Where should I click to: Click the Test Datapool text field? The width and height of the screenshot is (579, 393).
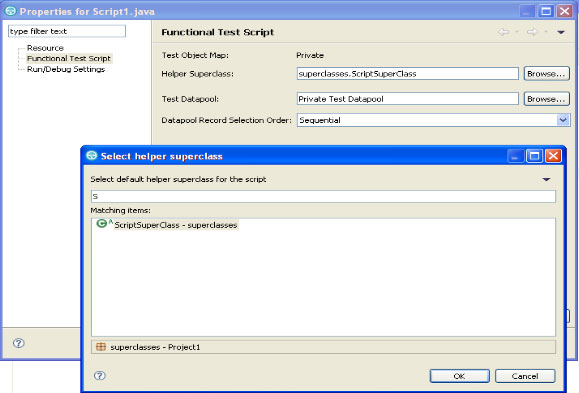(408, 99)
